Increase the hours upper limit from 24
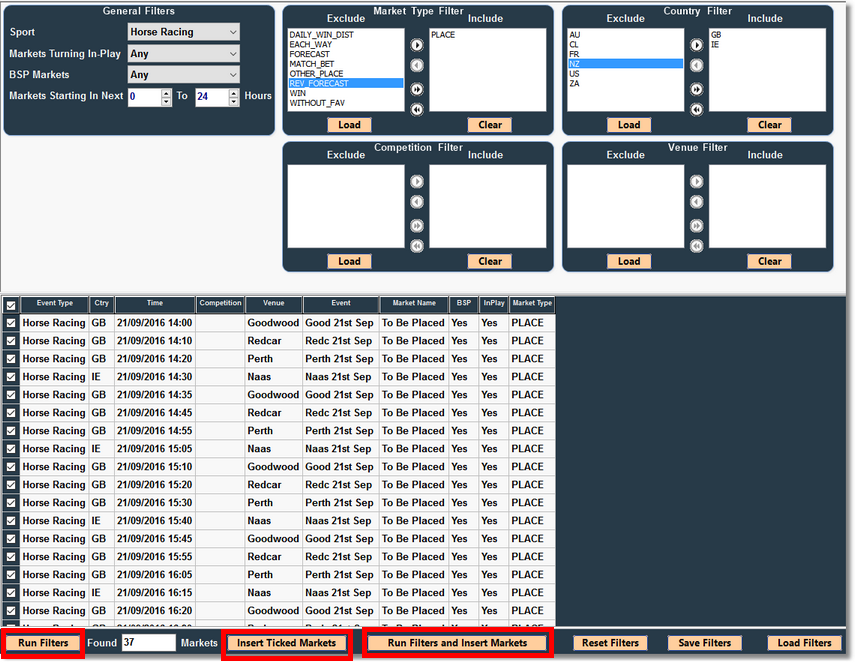Screen dimensions: 855x663 point(234,93)
